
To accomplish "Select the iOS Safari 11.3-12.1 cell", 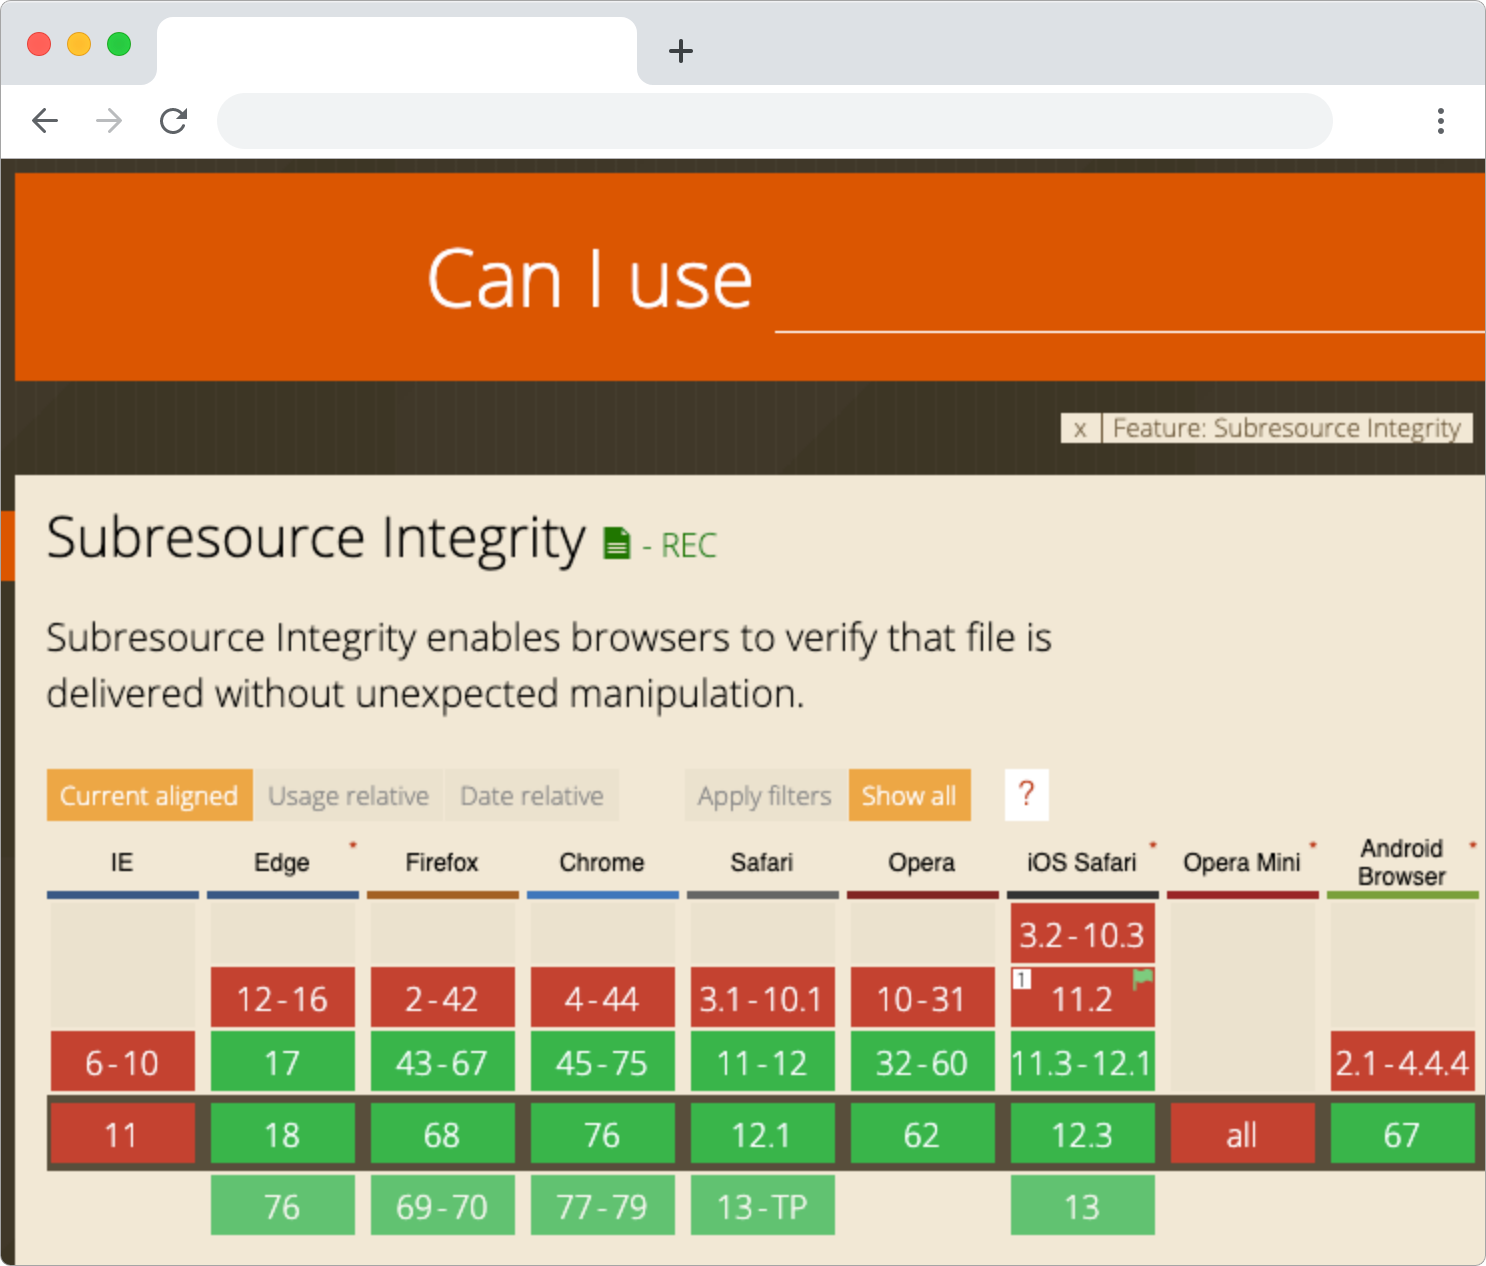I will click(x=1082, y=1062).
